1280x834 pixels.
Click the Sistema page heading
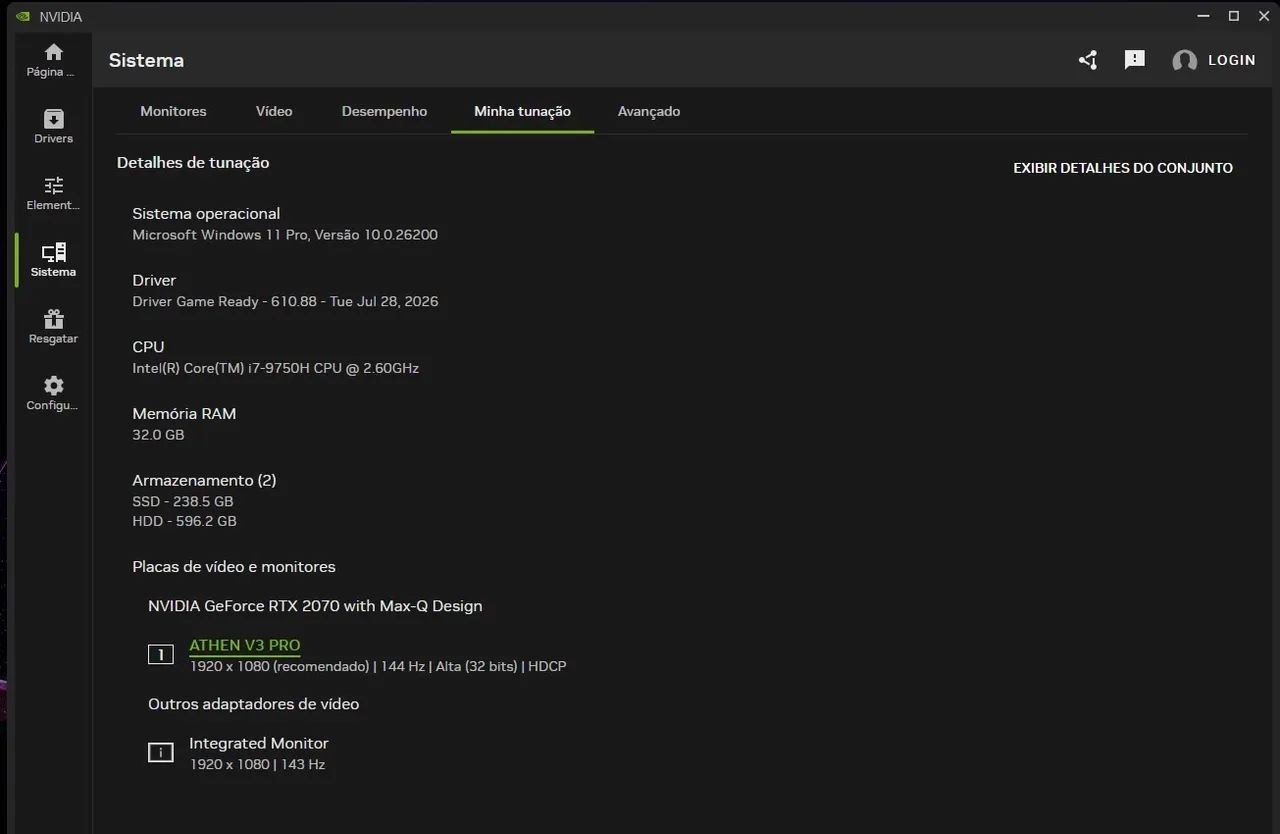(146, 61)
